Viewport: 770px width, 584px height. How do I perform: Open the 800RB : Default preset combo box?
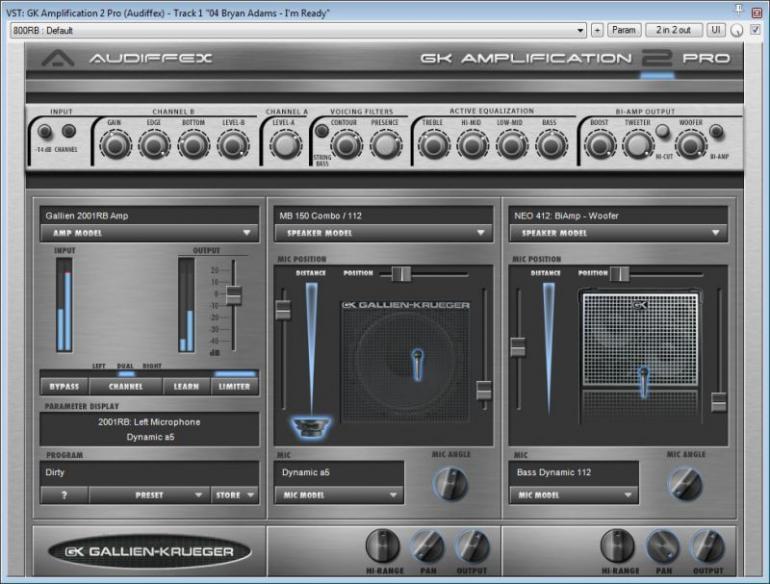coord(298,30)
